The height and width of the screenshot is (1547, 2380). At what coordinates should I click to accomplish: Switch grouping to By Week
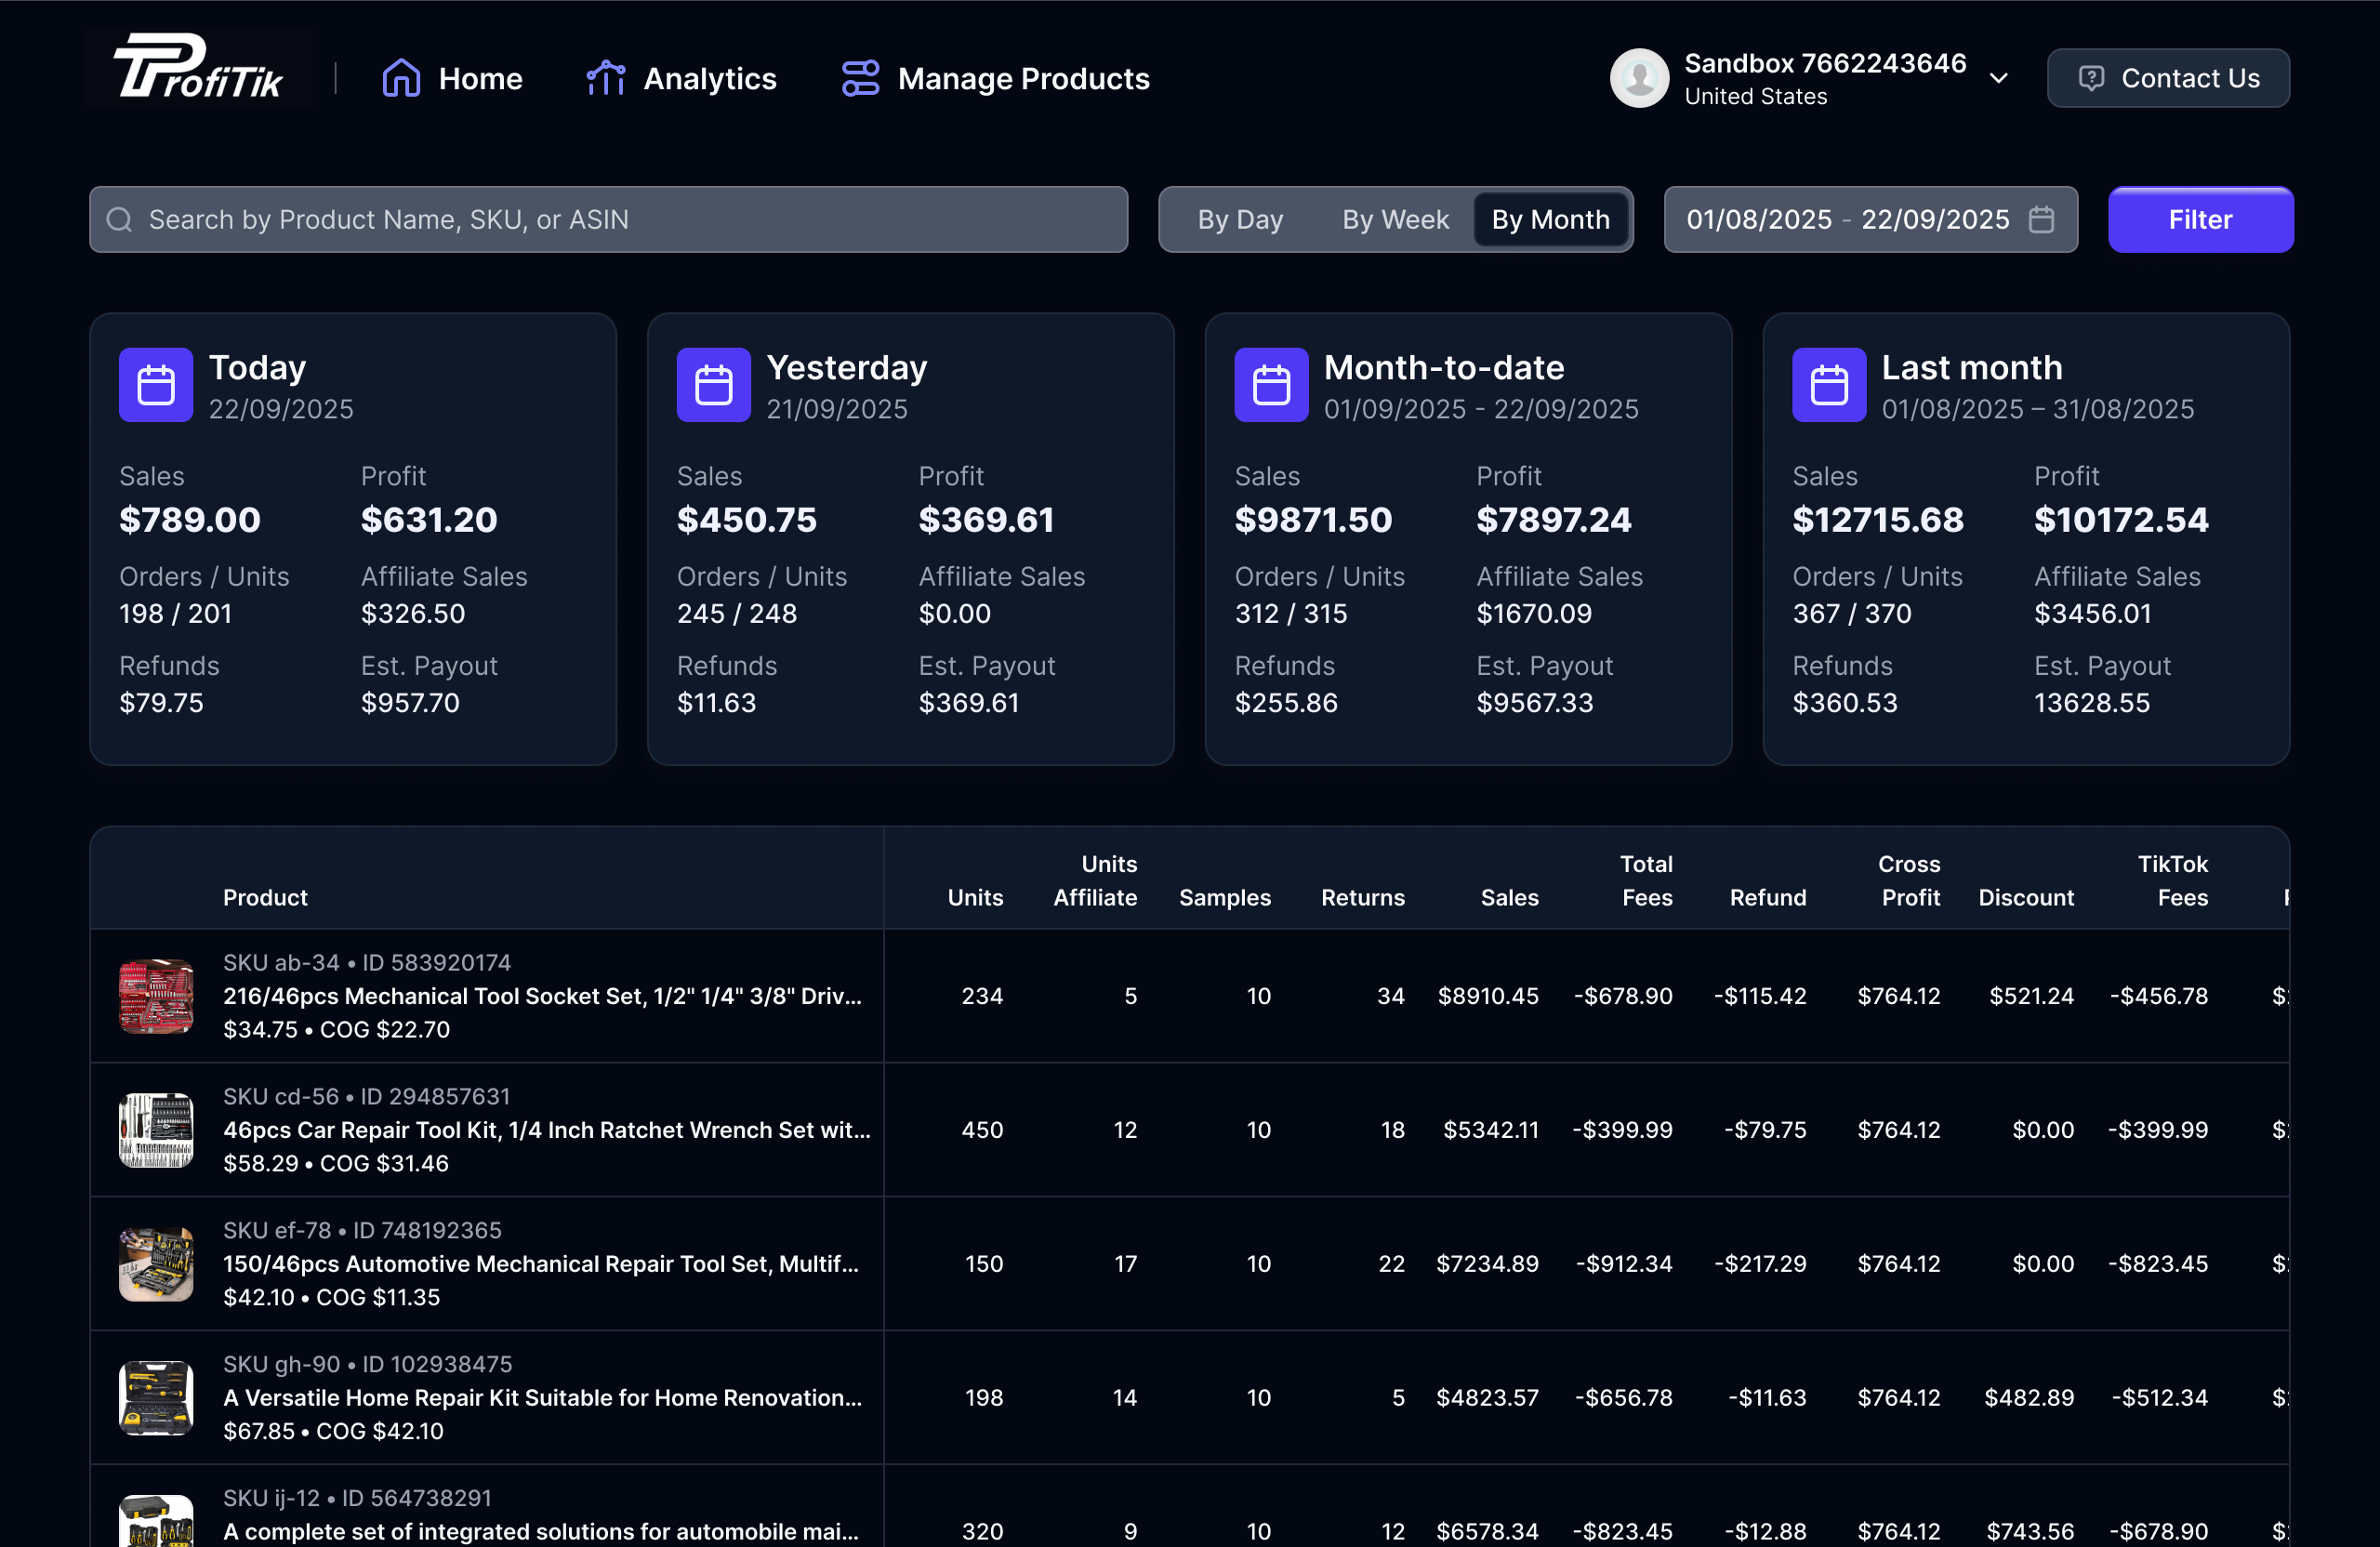(x=1395, y=219)
